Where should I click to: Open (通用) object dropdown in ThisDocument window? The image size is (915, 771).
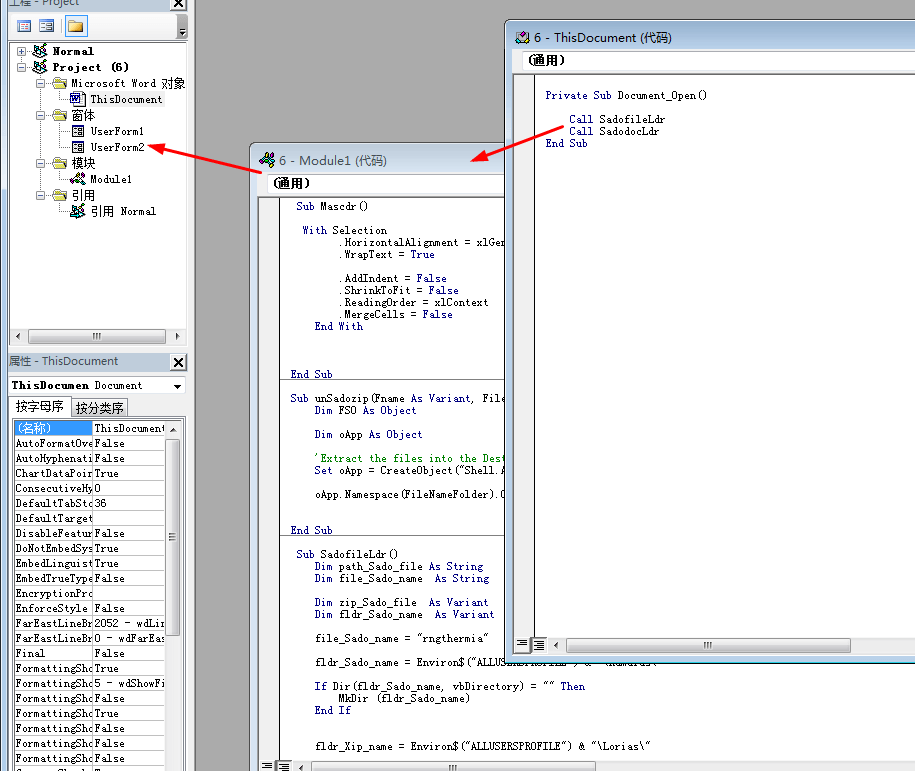point(718,60)
